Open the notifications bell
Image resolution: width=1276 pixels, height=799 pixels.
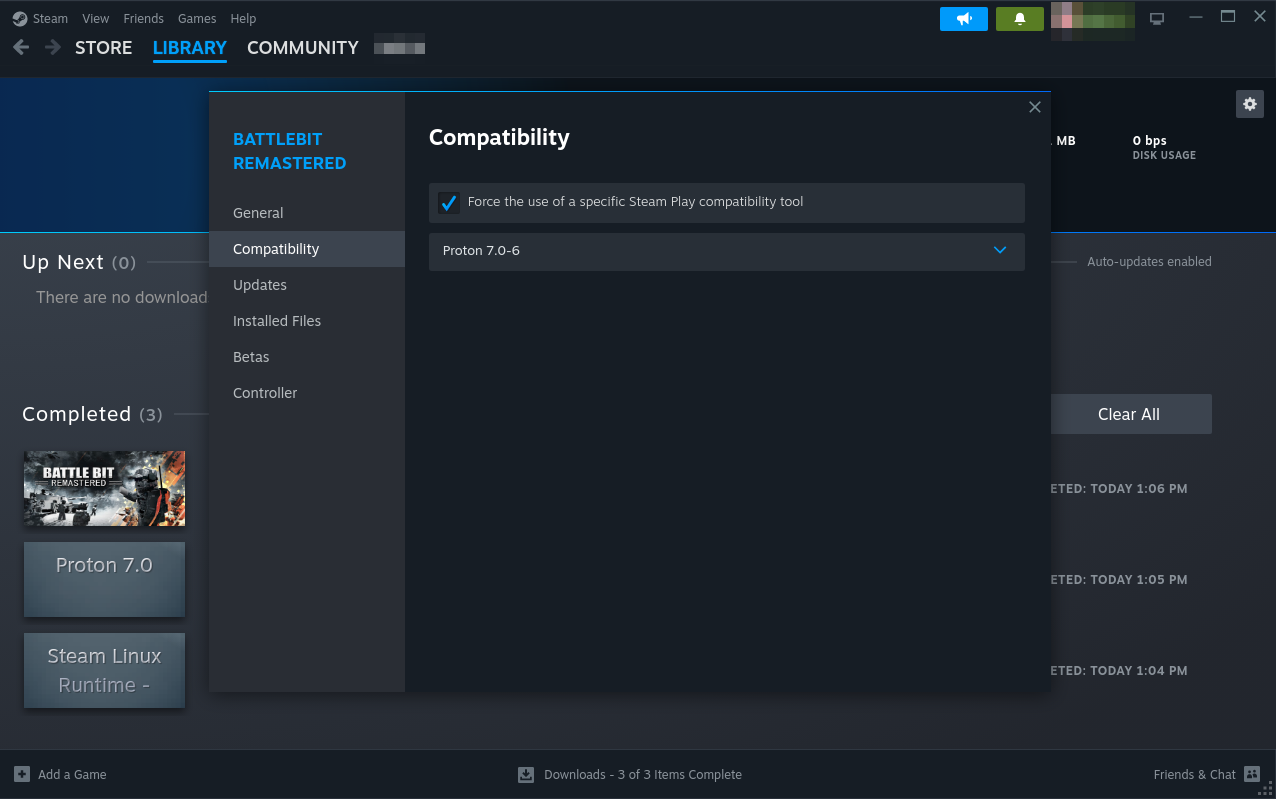tap(1019, 18)
